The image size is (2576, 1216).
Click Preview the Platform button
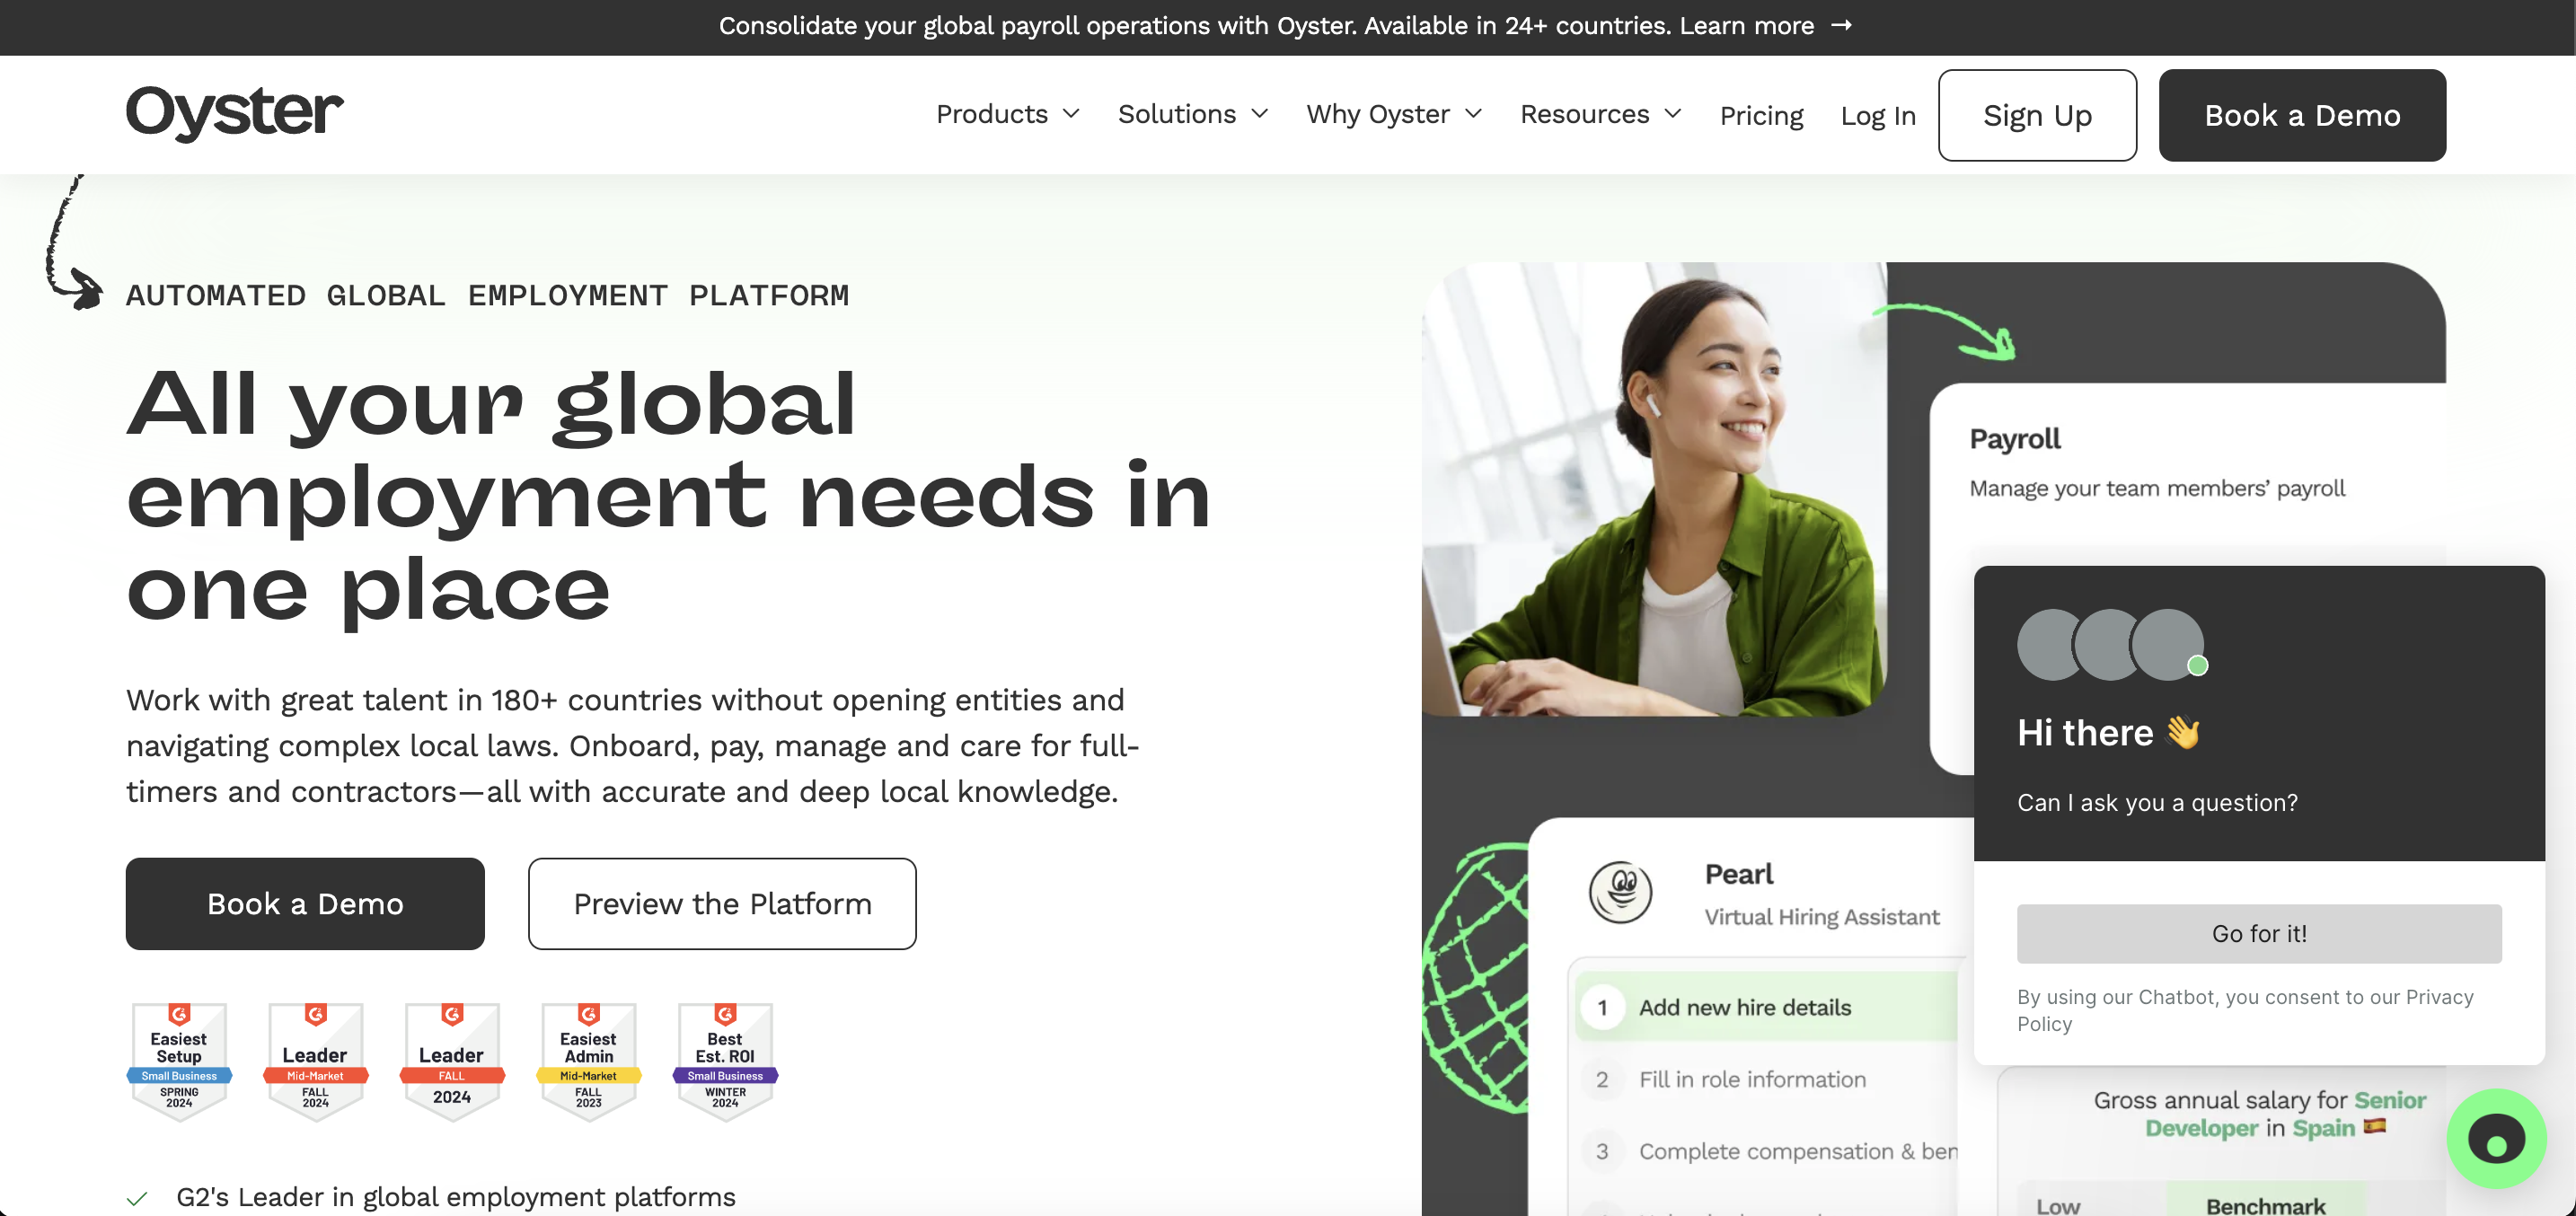coord(722,903)
